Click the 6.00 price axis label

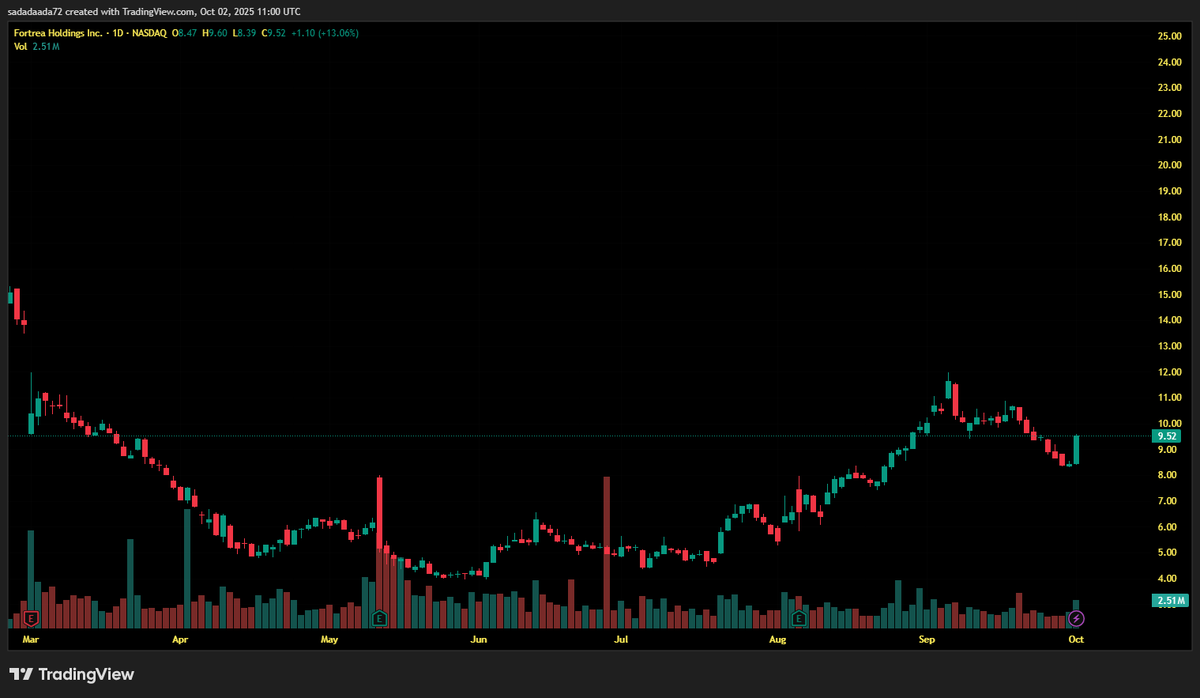pos(1169,527)
